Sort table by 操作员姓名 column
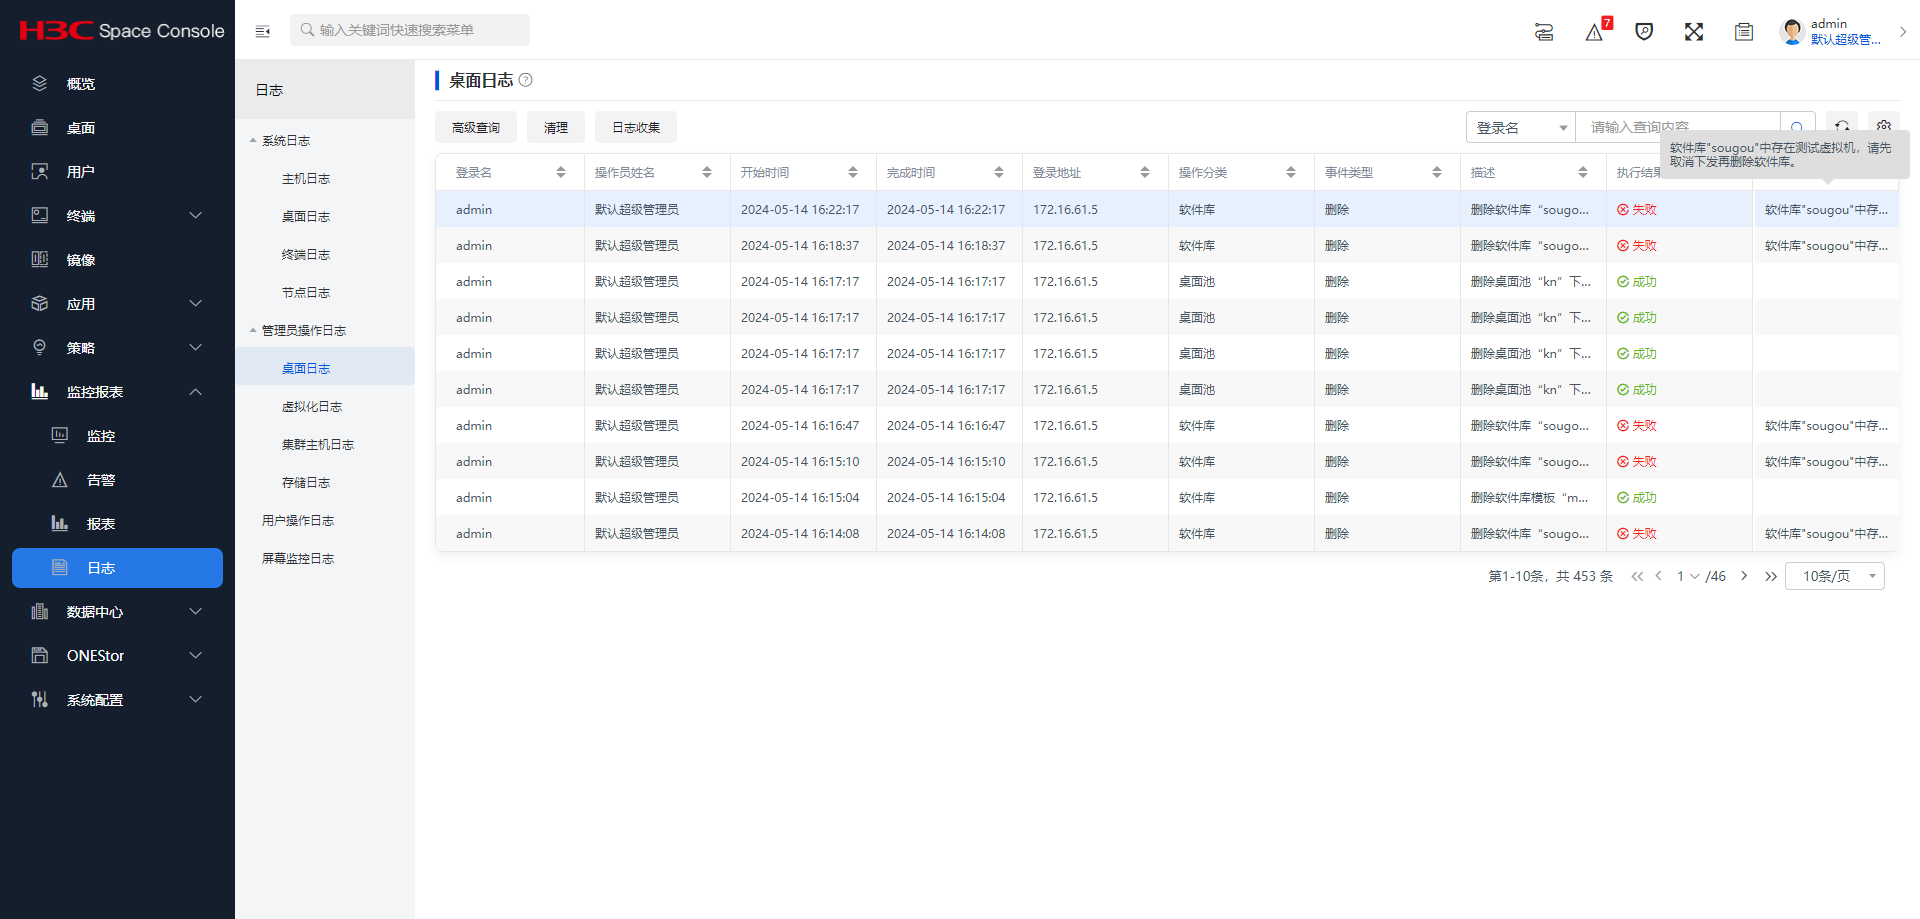Image resolution: width=1920 pixels, height=919 pixels. coord(707,173)
